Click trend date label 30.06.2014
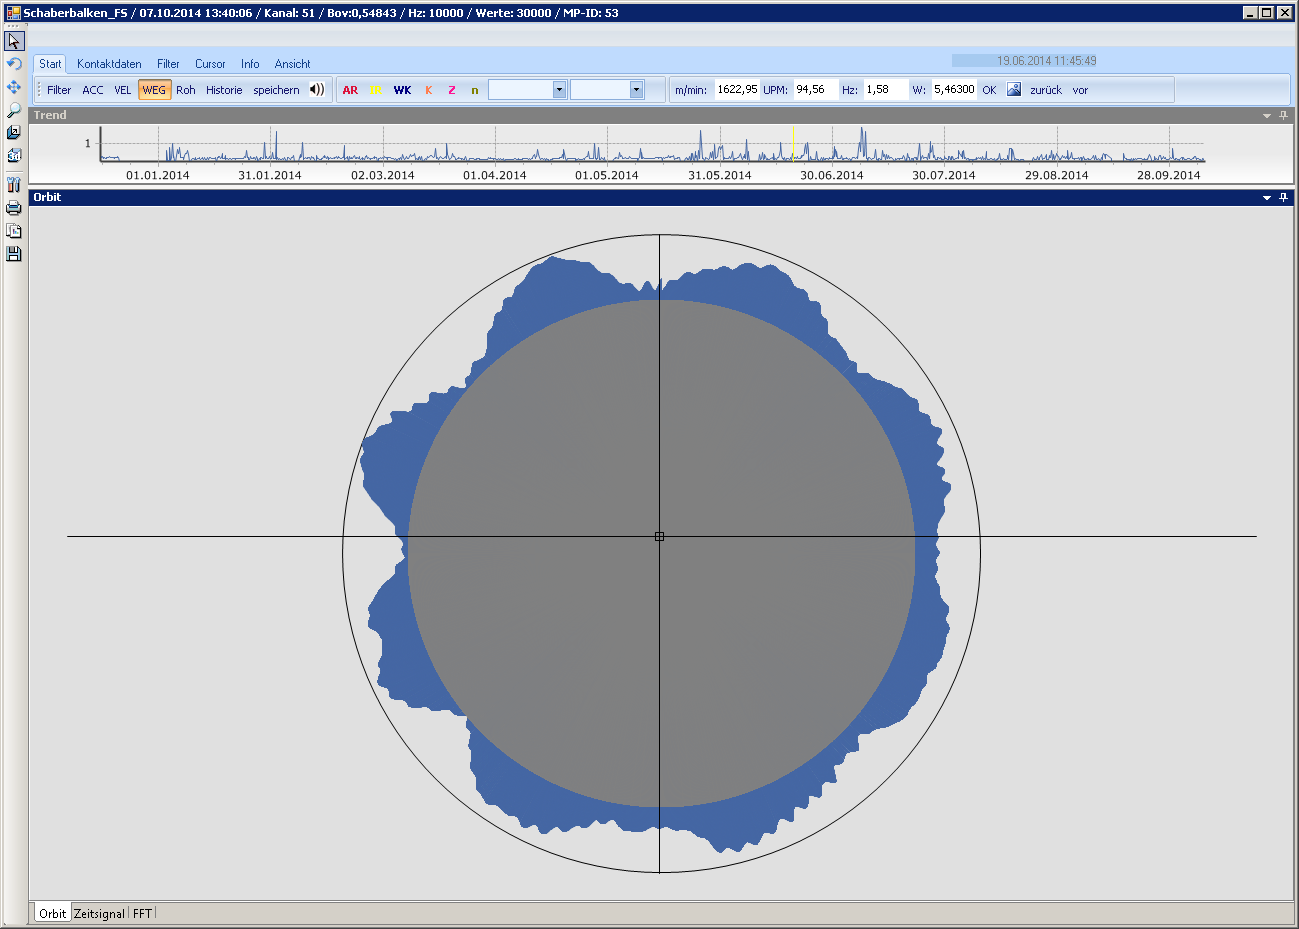This screenshot has height=929, width=1299. click(x=831, y=175)
